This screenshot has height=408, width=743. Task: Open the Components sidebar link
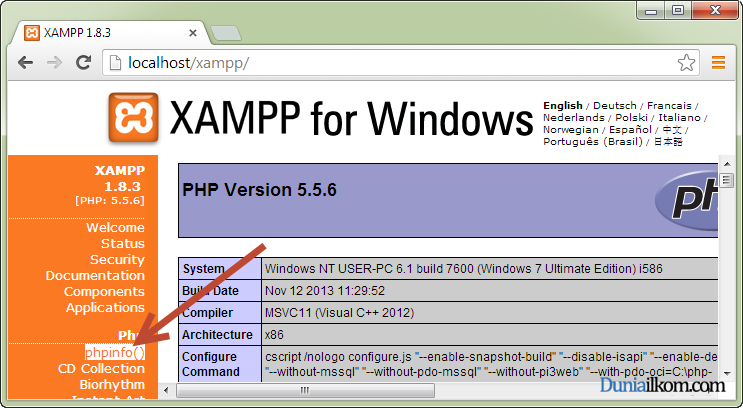click(x=104, y=292)
